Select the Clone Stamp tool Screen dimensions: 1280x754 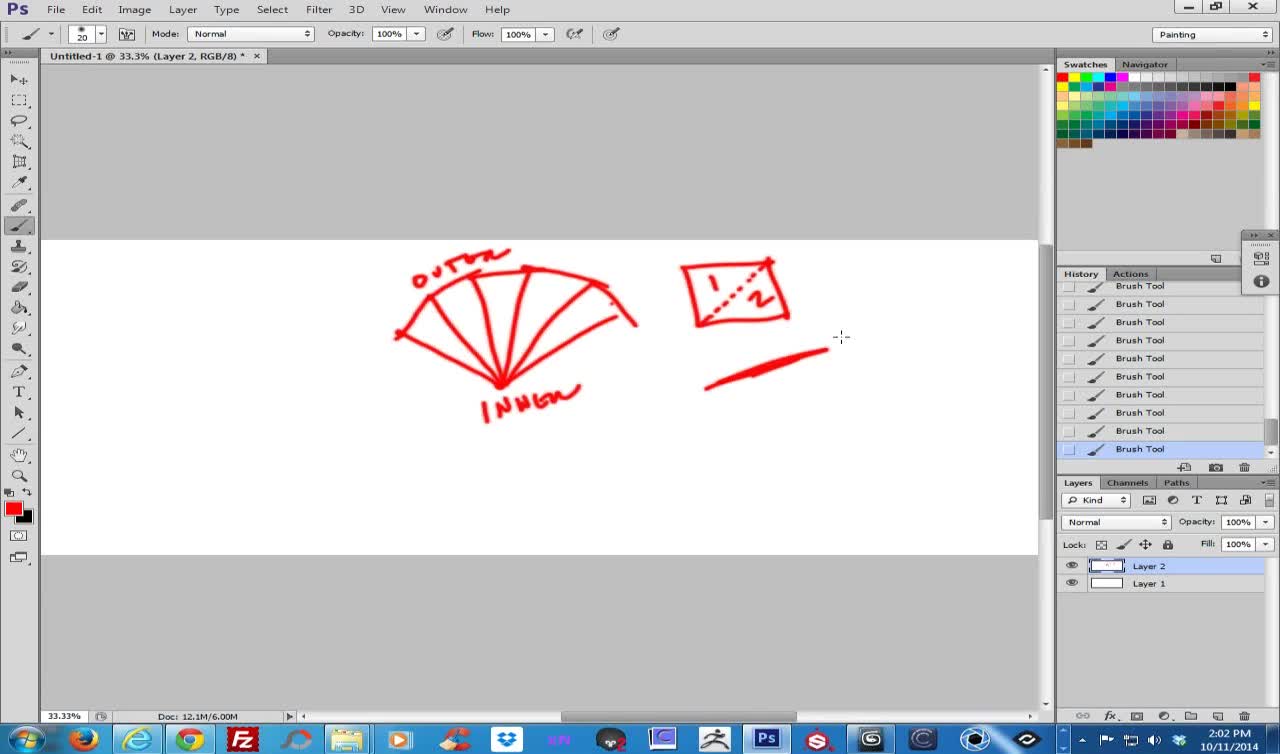(x=19, y=246)
